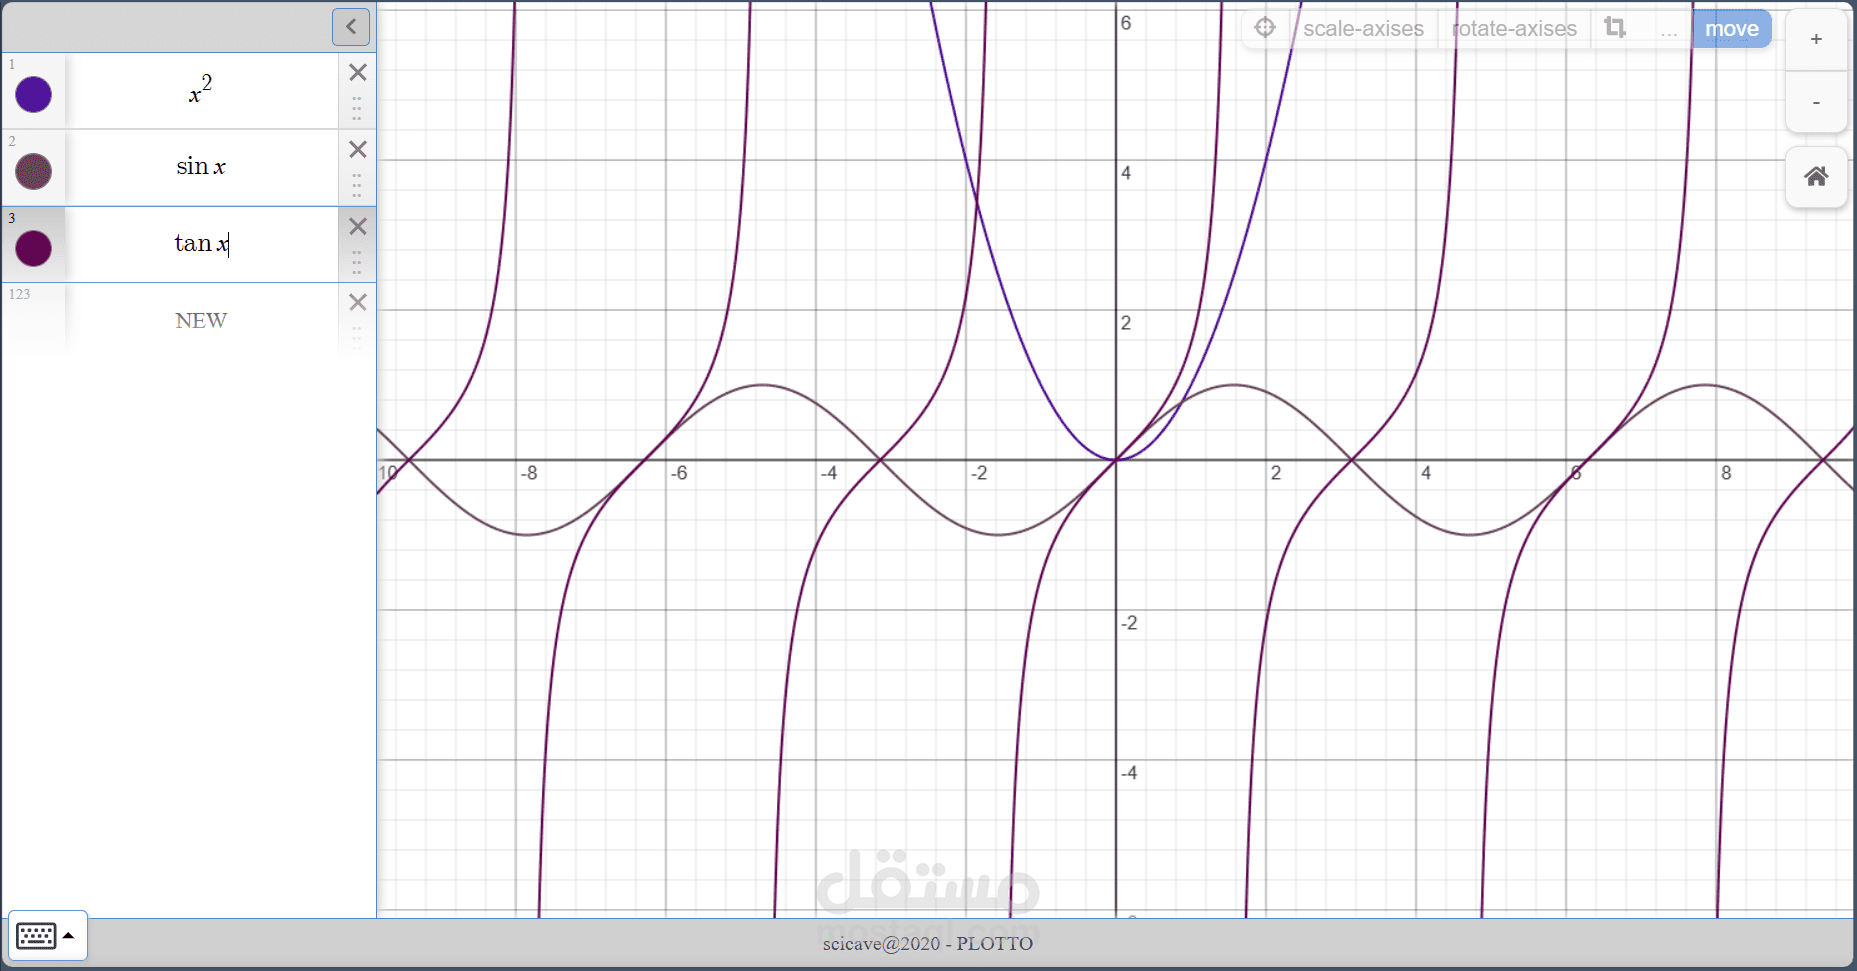The image size is (1857, 971).
Task: Expand options for the NEW expression row
Action: 356,335
